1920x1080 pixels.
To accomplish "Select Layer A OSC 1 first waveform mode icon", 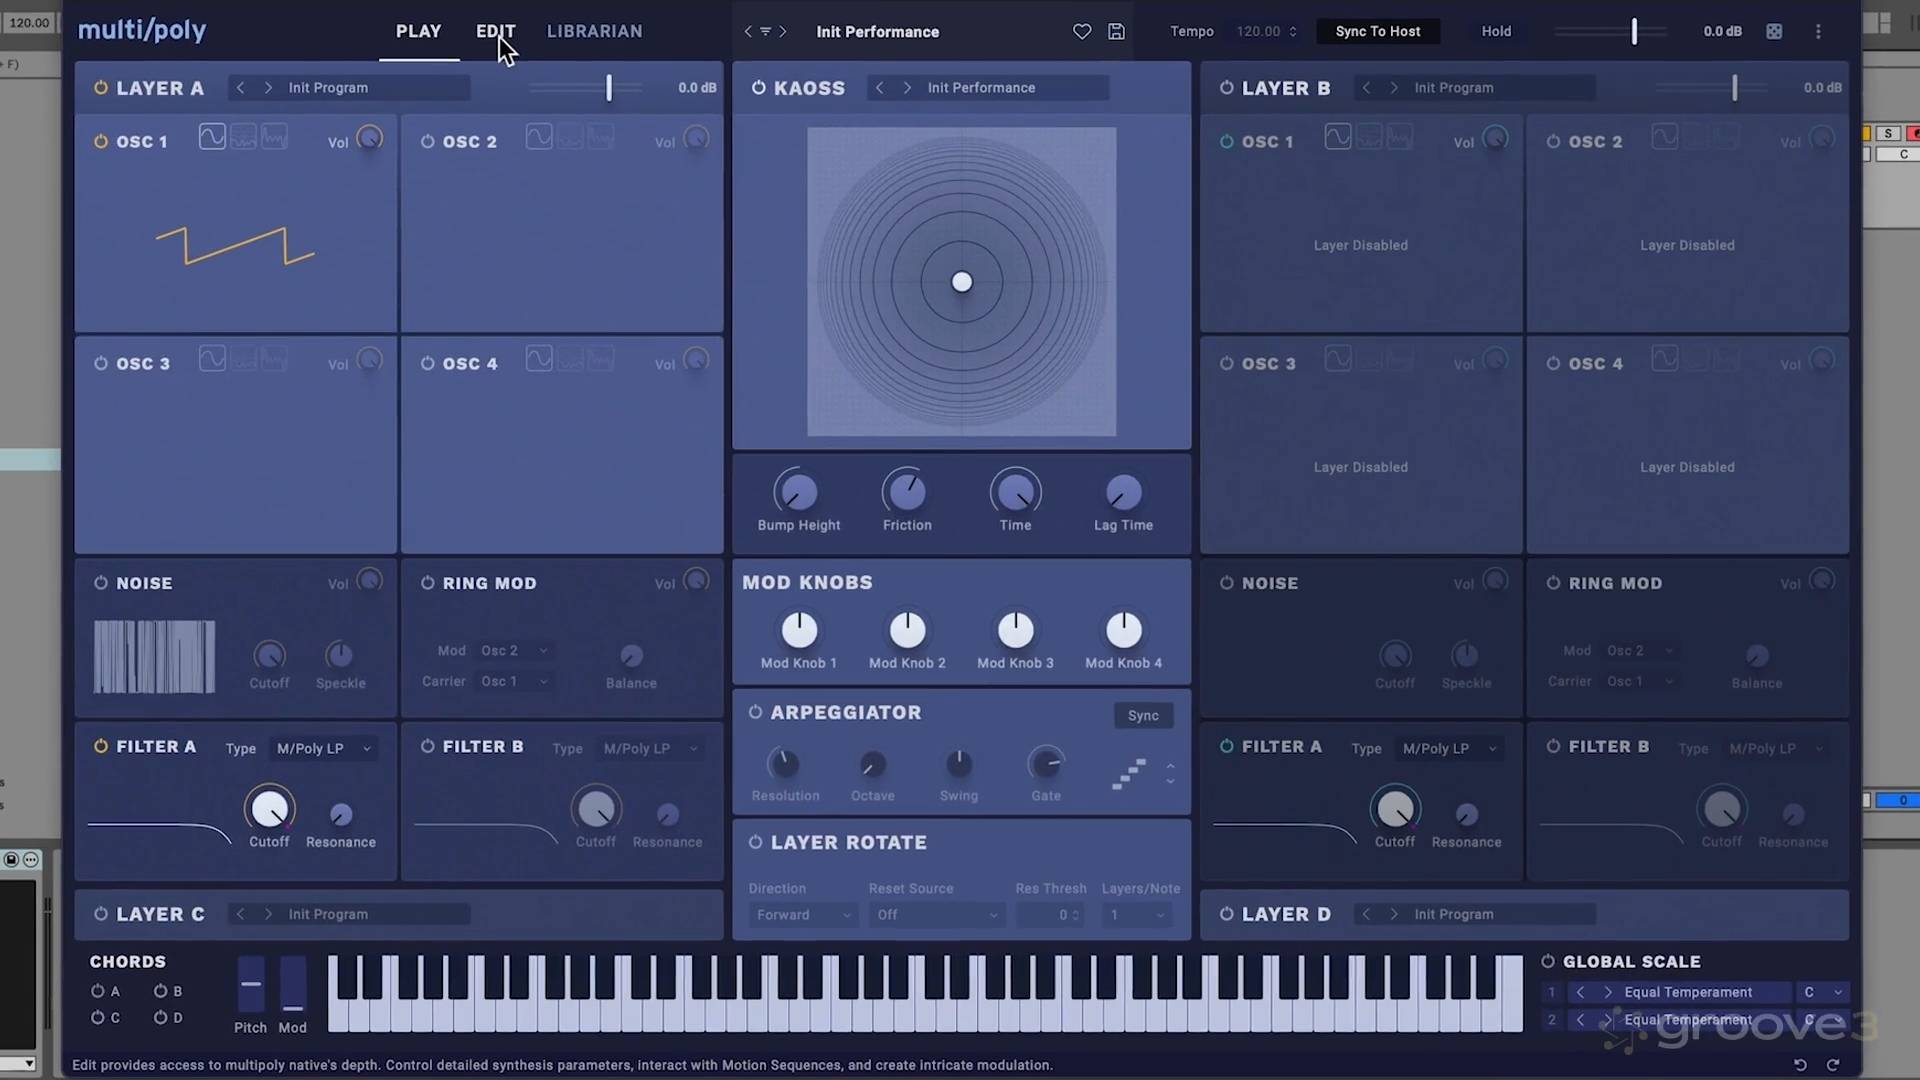I will [x=212, y=137].
